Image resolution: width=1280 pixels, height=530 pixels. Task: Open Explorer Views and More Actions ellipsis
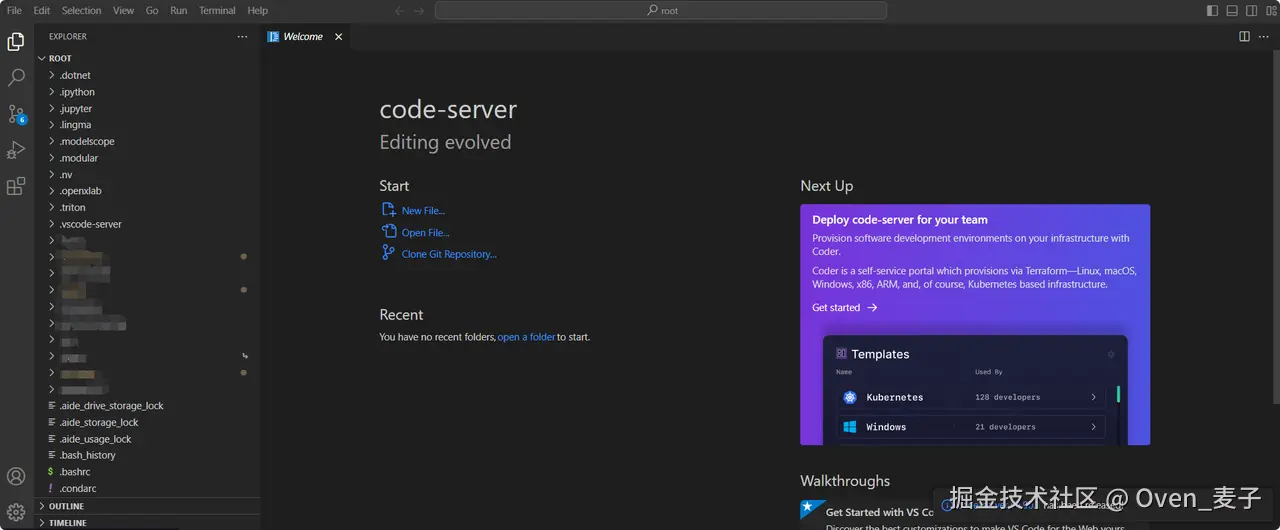[x=242, y=36]
